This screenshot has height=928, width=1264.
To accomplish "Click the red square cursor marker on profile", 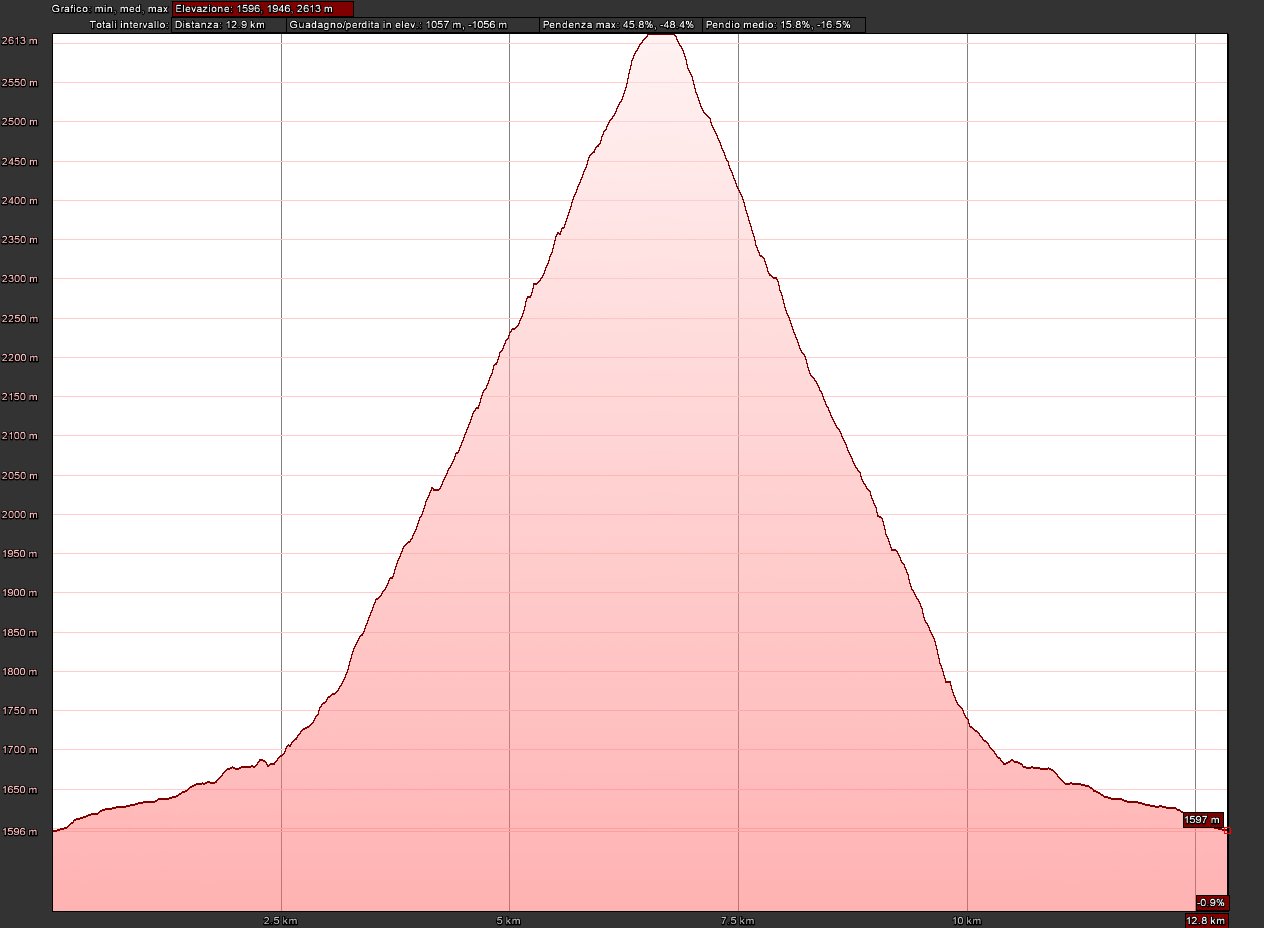I will [x=1226, y=830].
